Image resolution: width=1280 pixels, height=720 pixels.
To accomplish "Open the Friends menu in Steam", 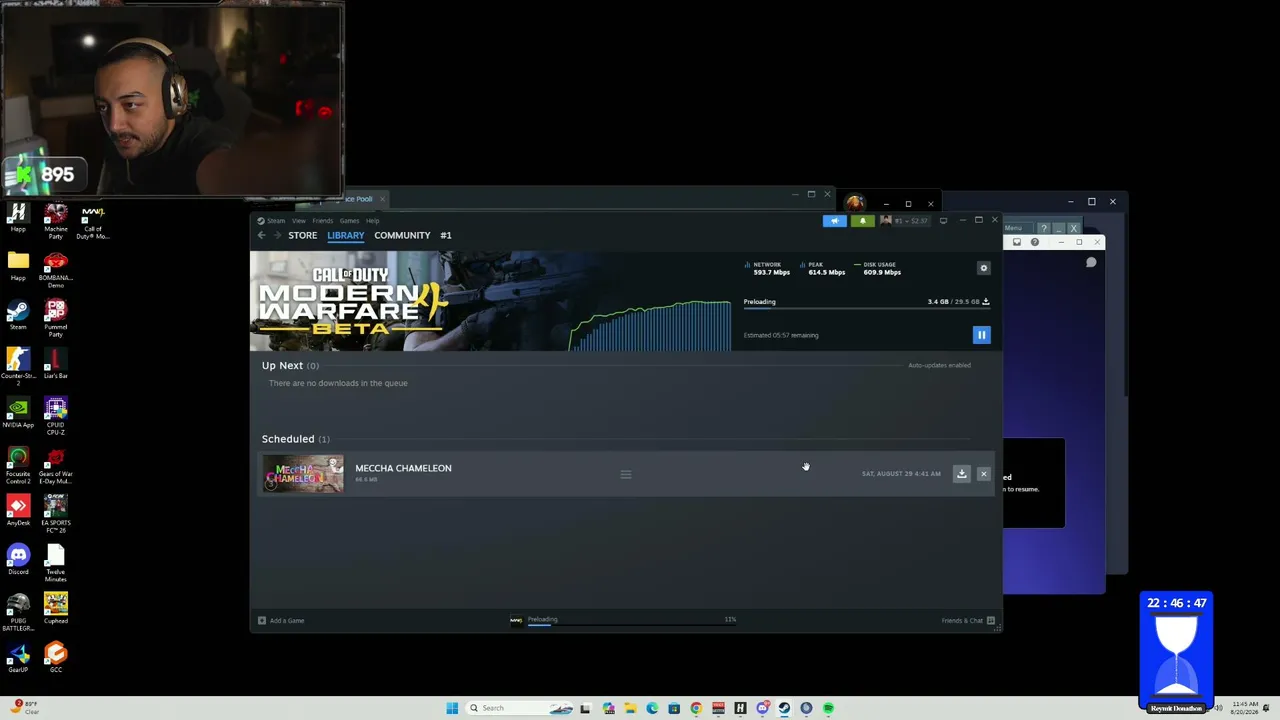I will [x=322, y=221].
